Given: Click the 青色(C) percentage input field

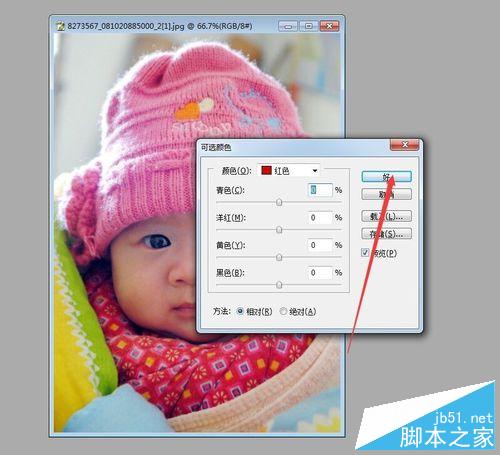Looking at the screenshot, I should (x=320, y=190).
